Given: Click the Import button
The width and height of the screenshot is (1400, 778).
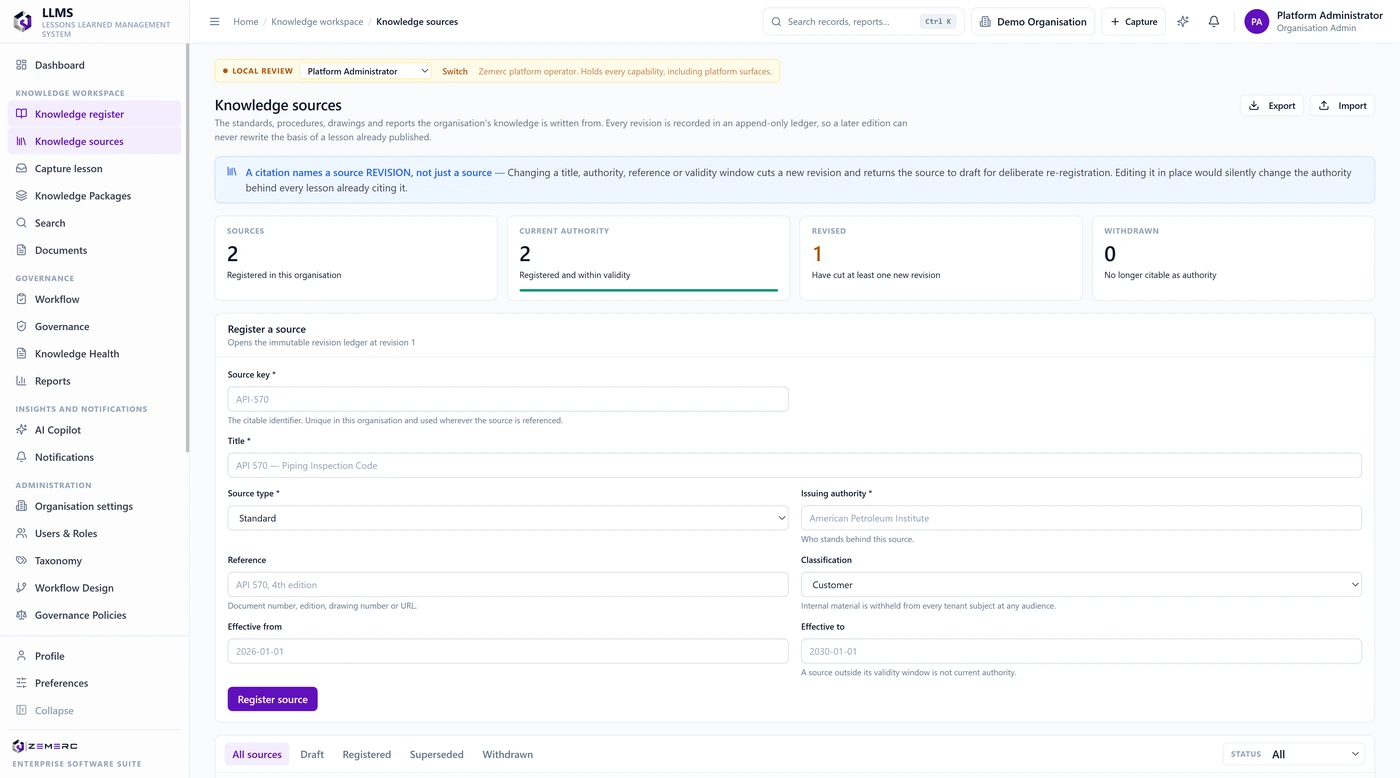Looking at the screenshot, I should tap(1342, 105).
